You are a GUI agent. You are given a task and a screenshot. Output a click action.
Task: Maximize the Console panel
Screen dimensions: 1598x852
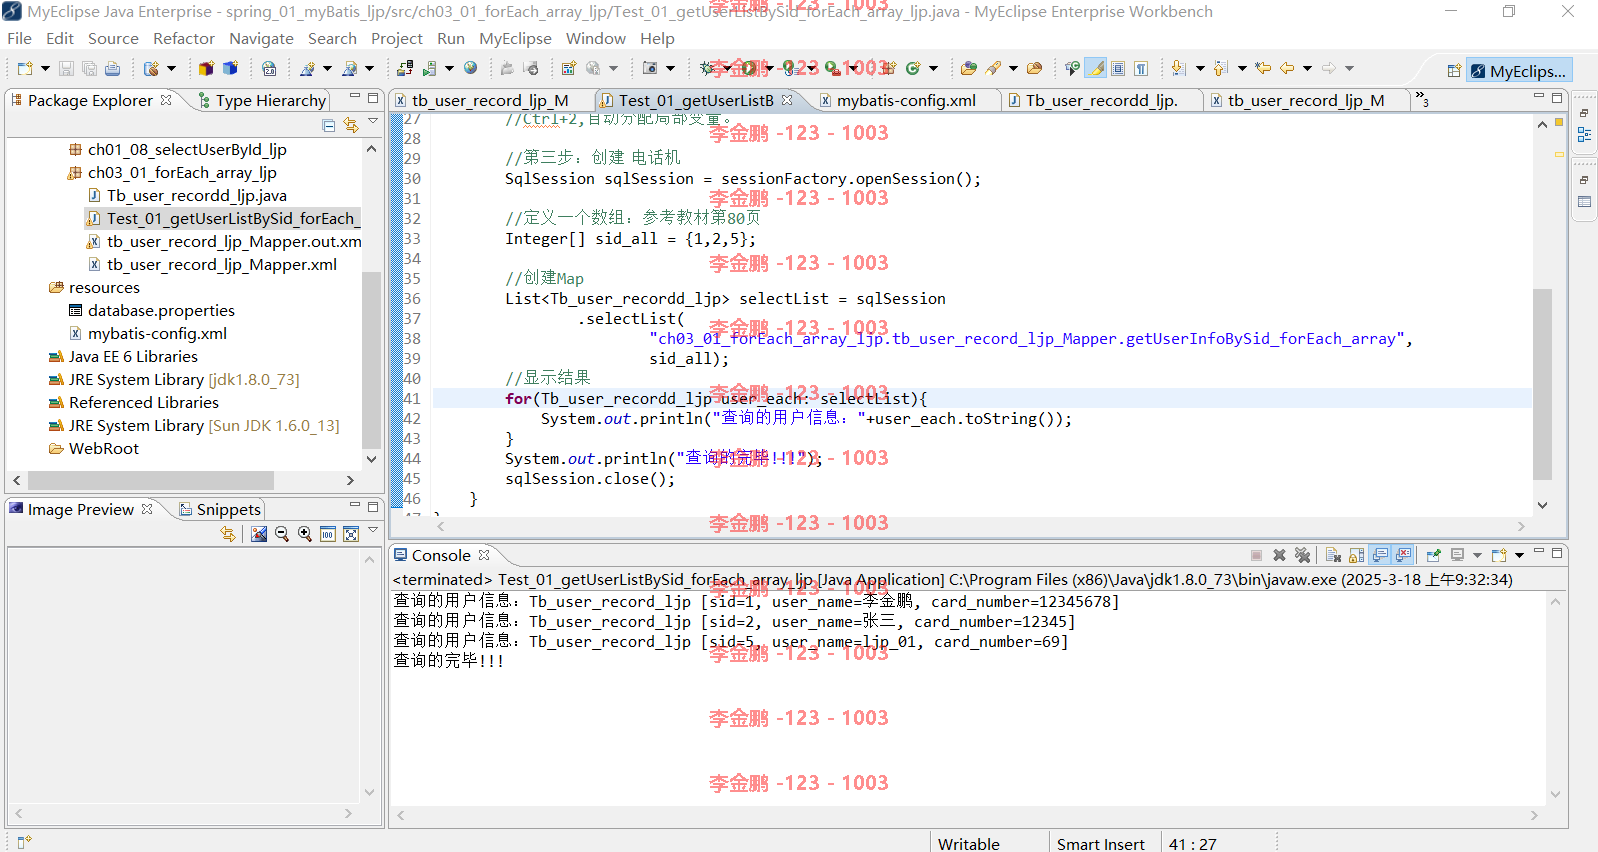[1557, 553]
